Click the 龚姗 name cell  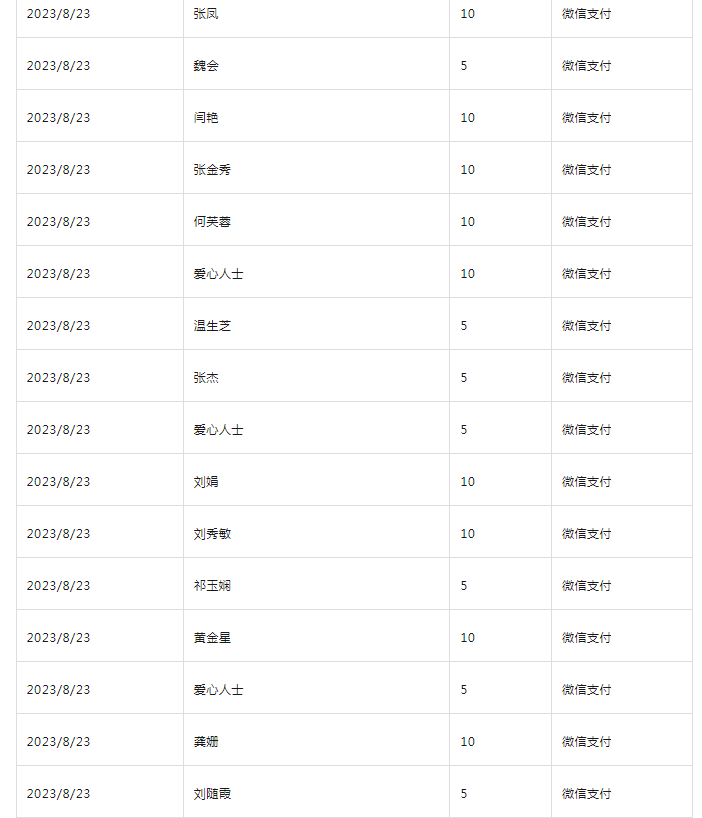coord(206,742)
